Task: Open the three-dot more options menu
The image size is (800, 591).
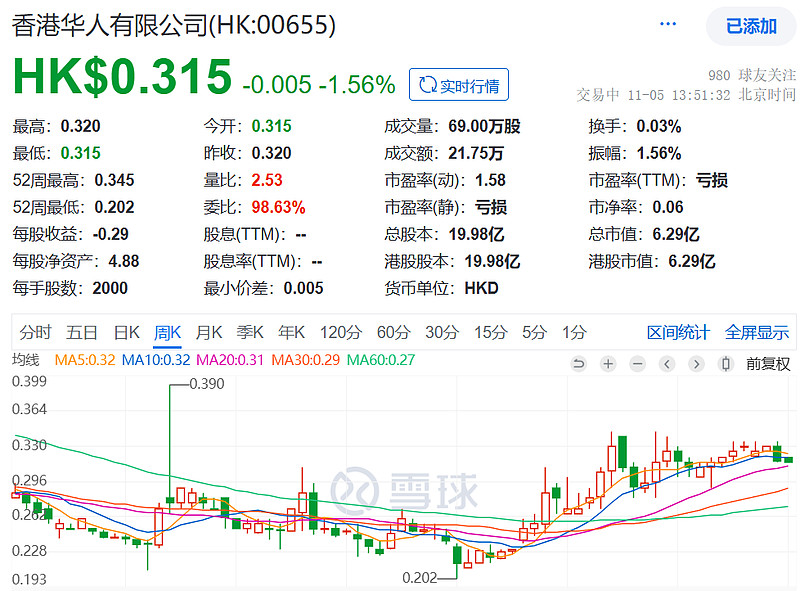Action: [668, 24]
